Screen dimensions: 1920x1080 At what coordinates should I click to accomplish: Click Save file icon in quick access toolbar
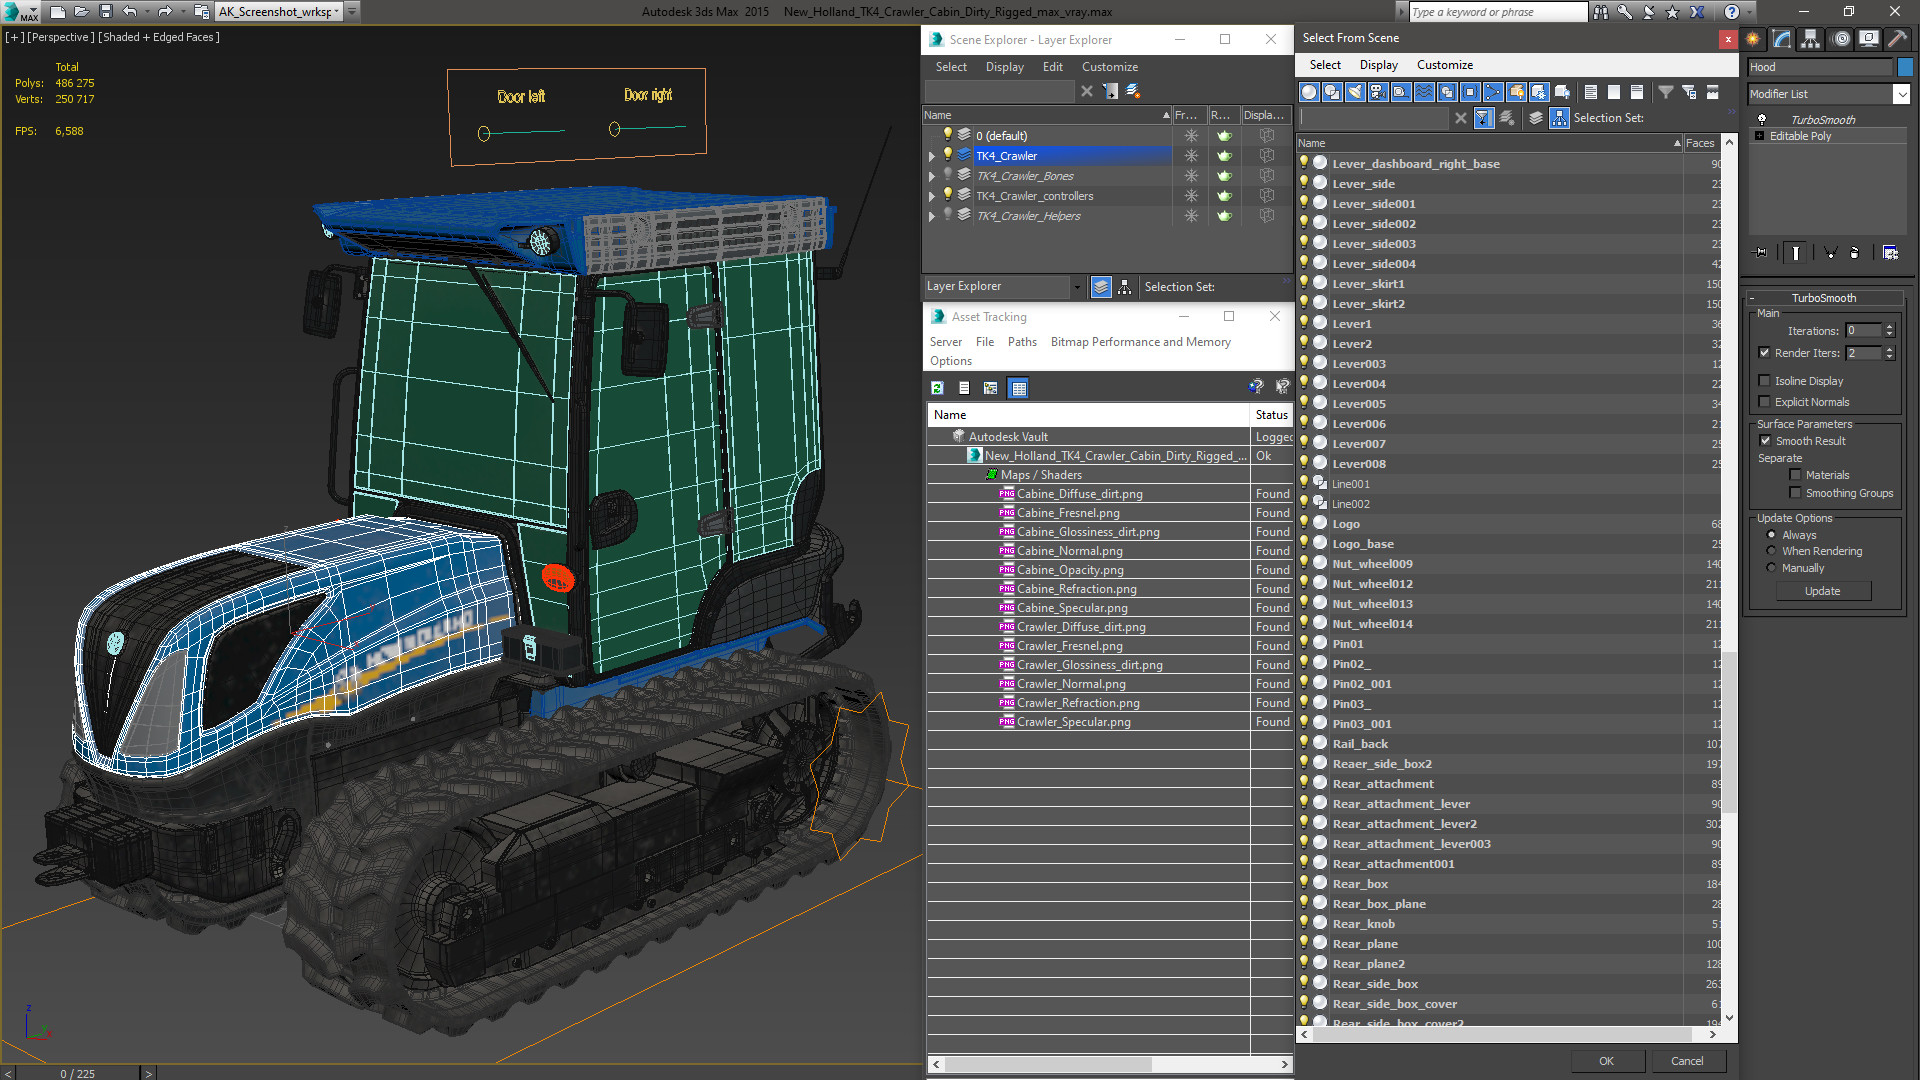[x=106, y=12]
